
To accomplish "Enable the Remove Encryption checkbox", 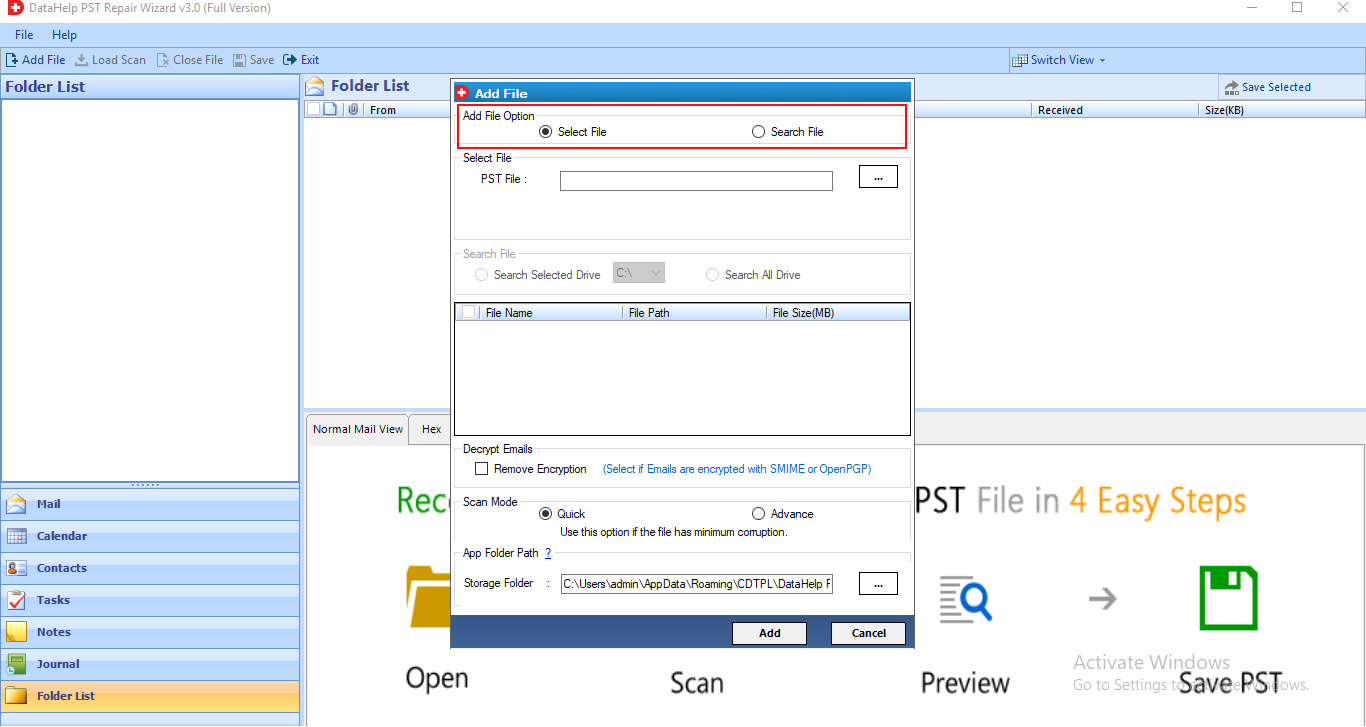I will point(482,469).
